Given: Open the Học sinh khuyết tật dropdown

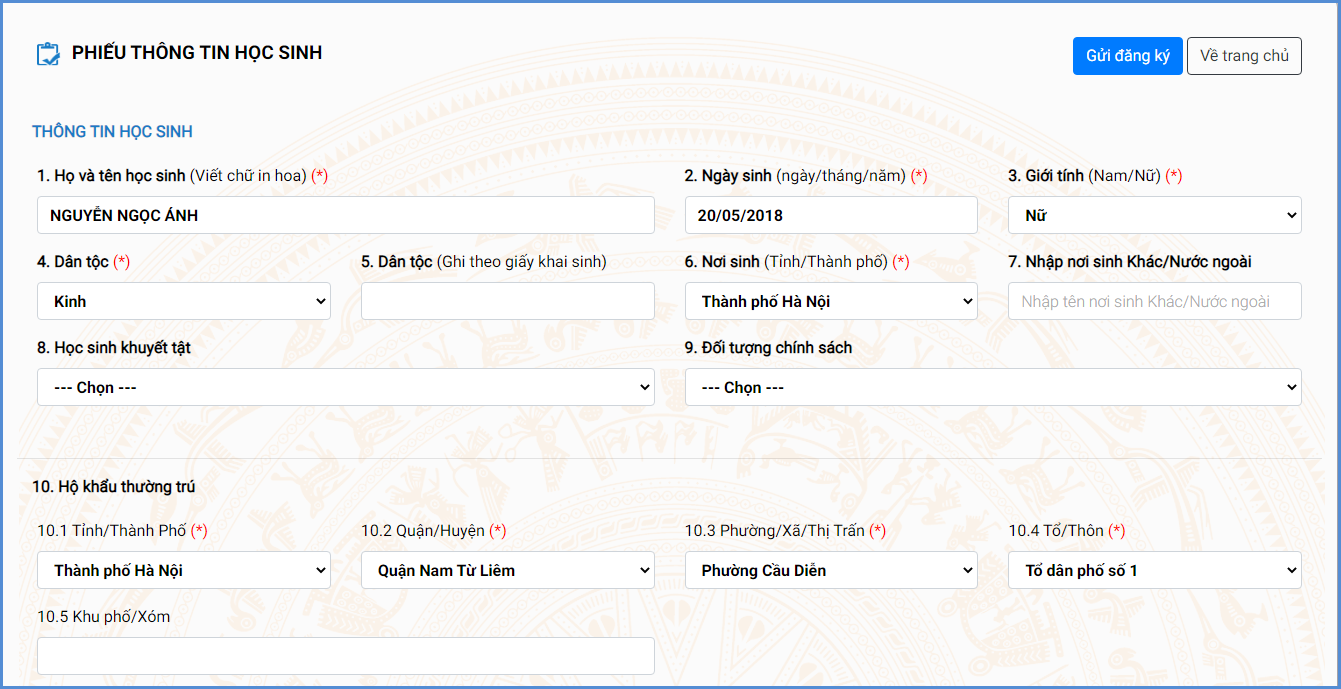Looking at the screenshot, I should click(345, 387).
